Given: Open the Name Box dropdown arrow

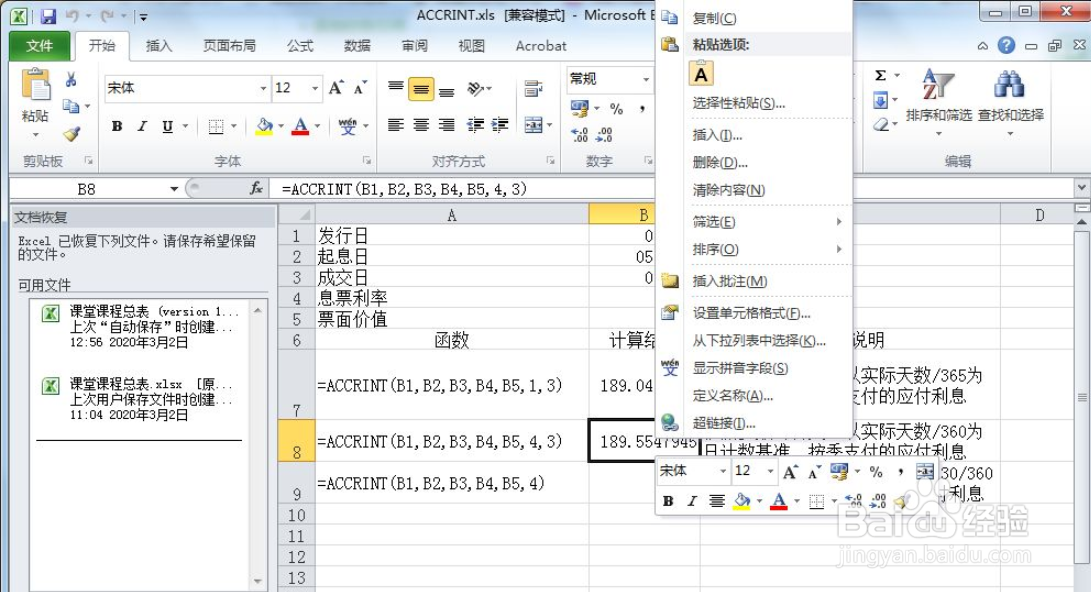Looking at the screenshot, I should point(174,189).
